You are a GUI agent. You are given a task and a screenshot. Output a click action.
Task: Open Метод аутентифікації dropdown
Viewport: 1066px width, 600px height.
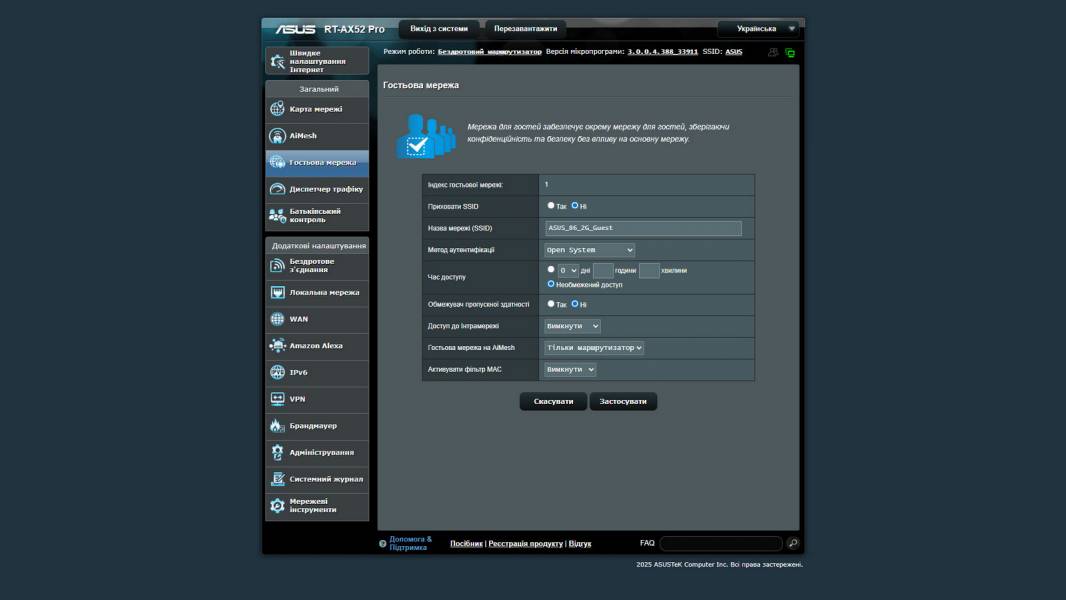click(x=589, y=250)
